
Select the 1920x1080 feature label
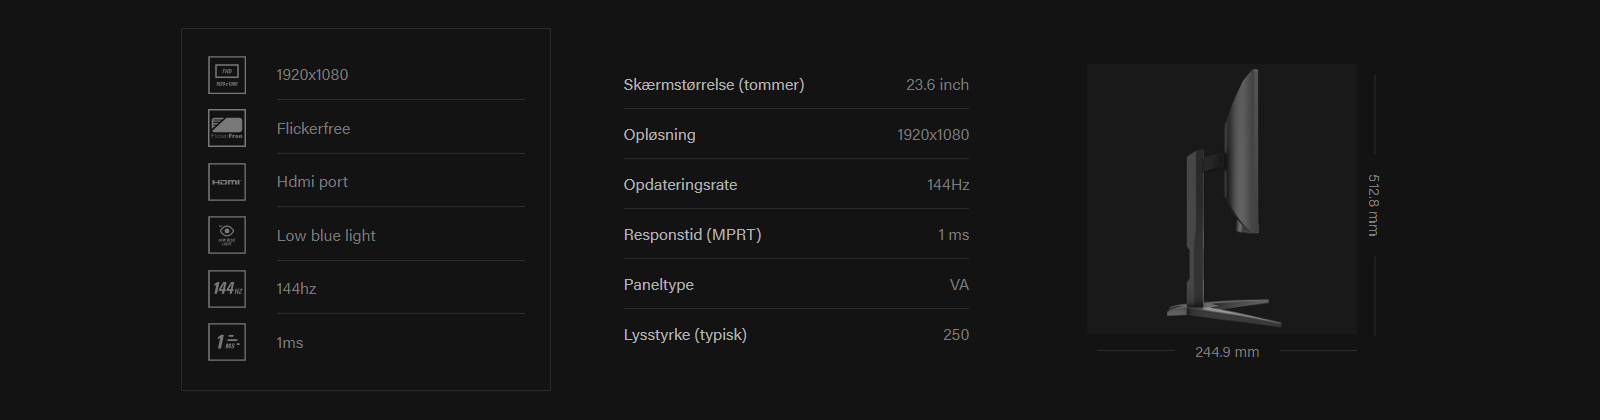coord(312,75)
